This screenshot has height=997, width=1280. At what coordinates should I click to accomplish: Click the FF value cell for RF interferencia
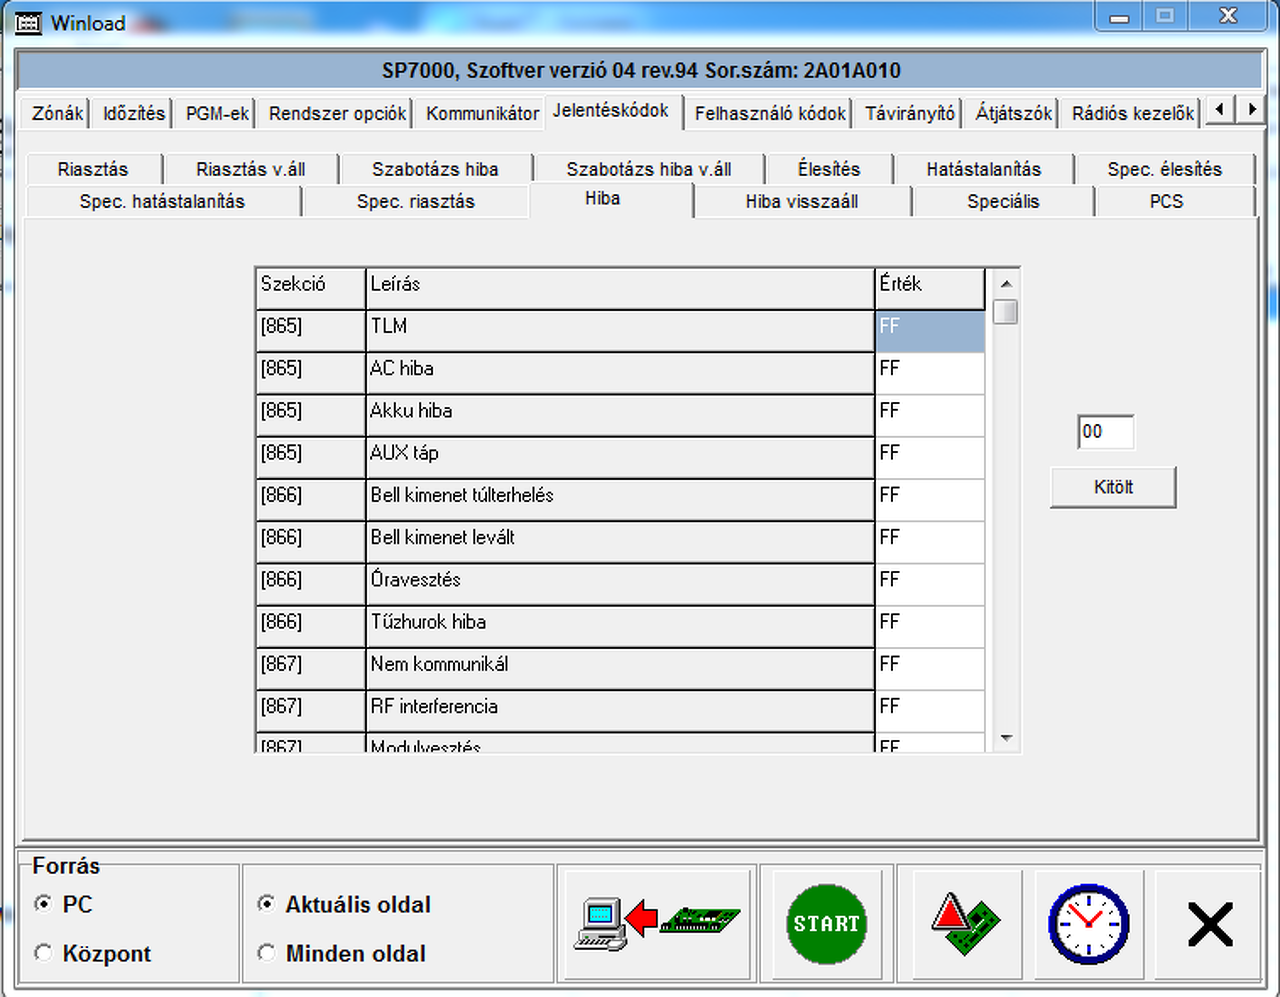click(930, 711)
